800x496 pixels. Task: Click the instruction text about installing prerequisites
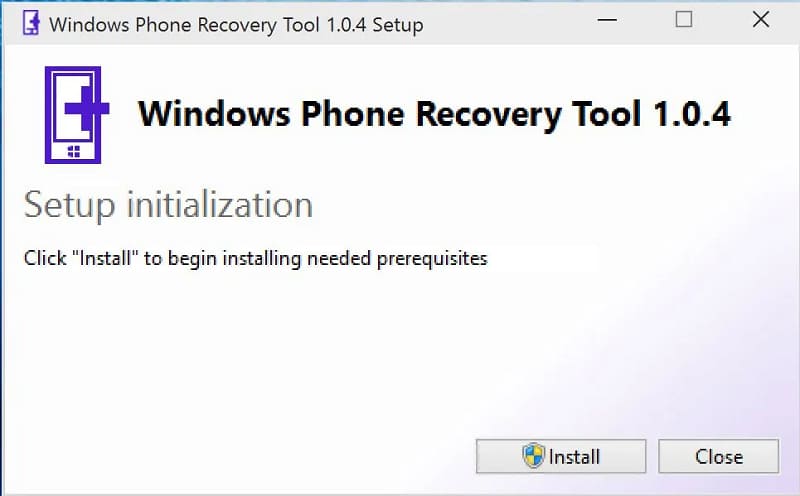point(256,259)
